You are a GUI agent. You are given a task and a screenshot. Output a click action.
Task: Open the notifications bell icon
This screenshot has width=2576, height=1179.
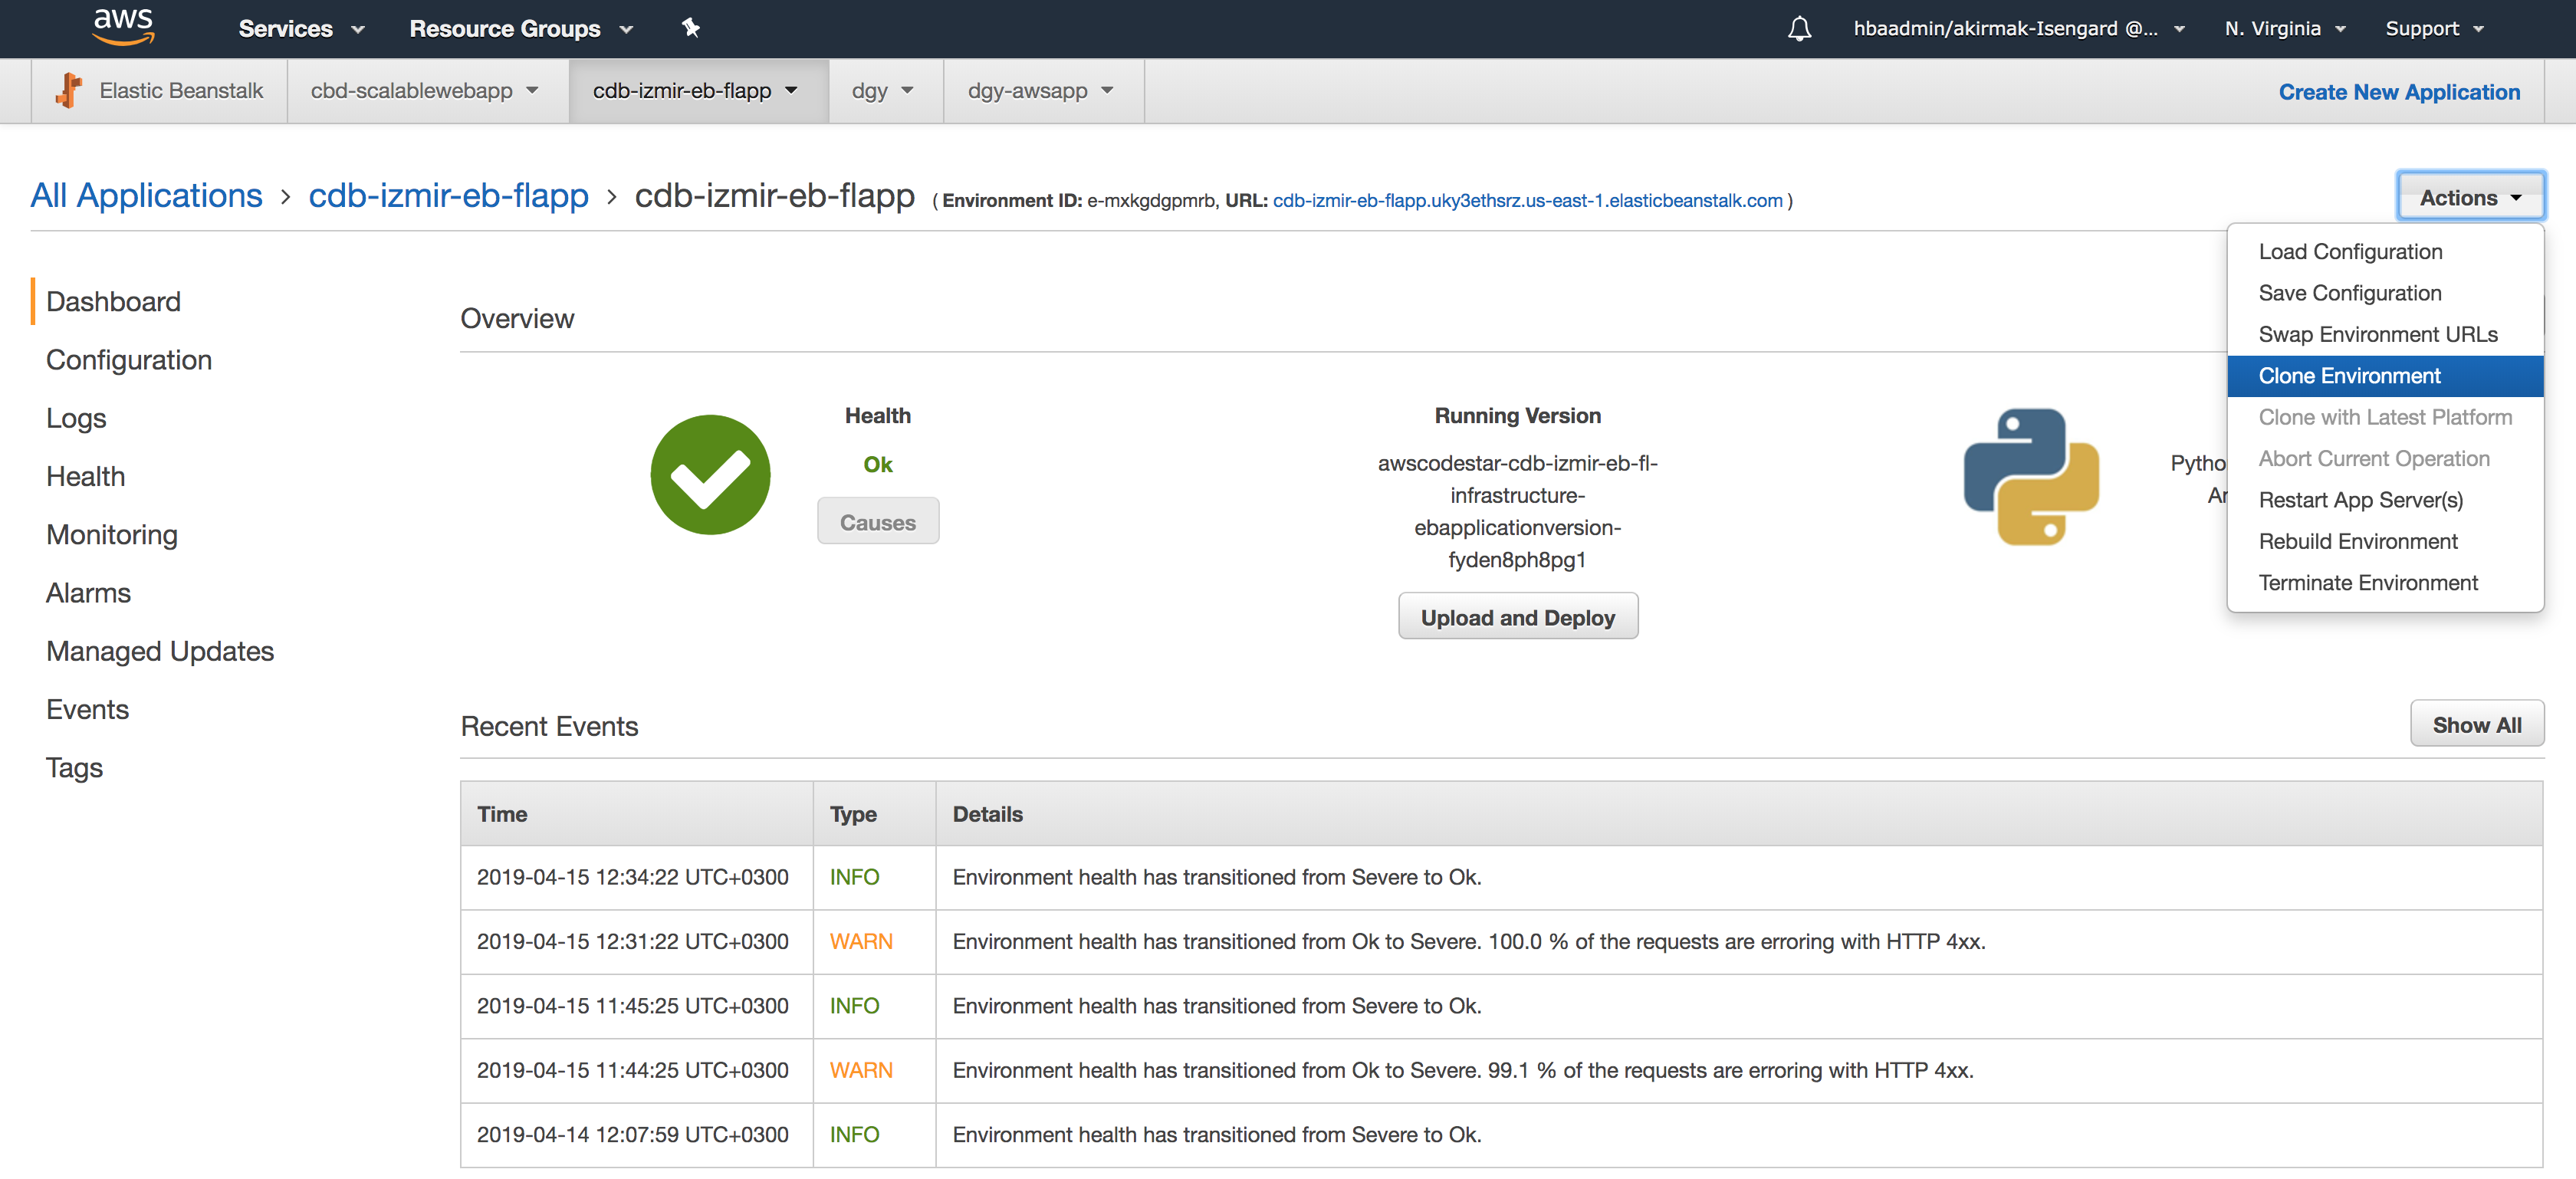tap(1799, 28)
